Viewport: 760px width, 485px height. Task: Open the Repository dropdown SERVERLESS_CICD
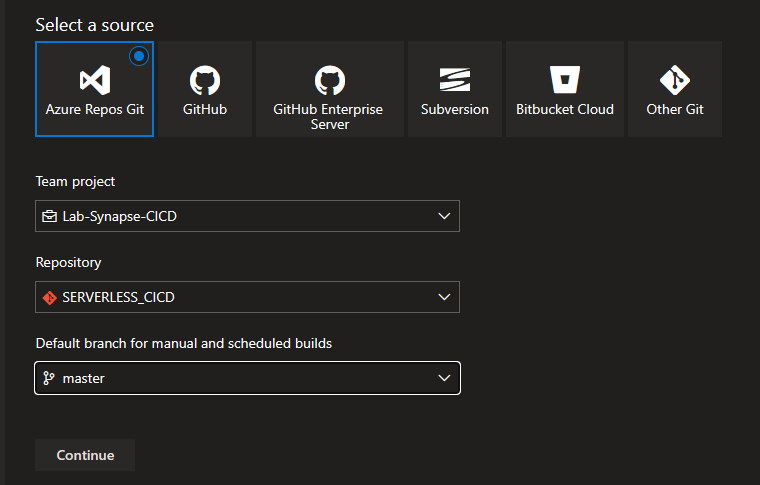(x=247, y=297)
